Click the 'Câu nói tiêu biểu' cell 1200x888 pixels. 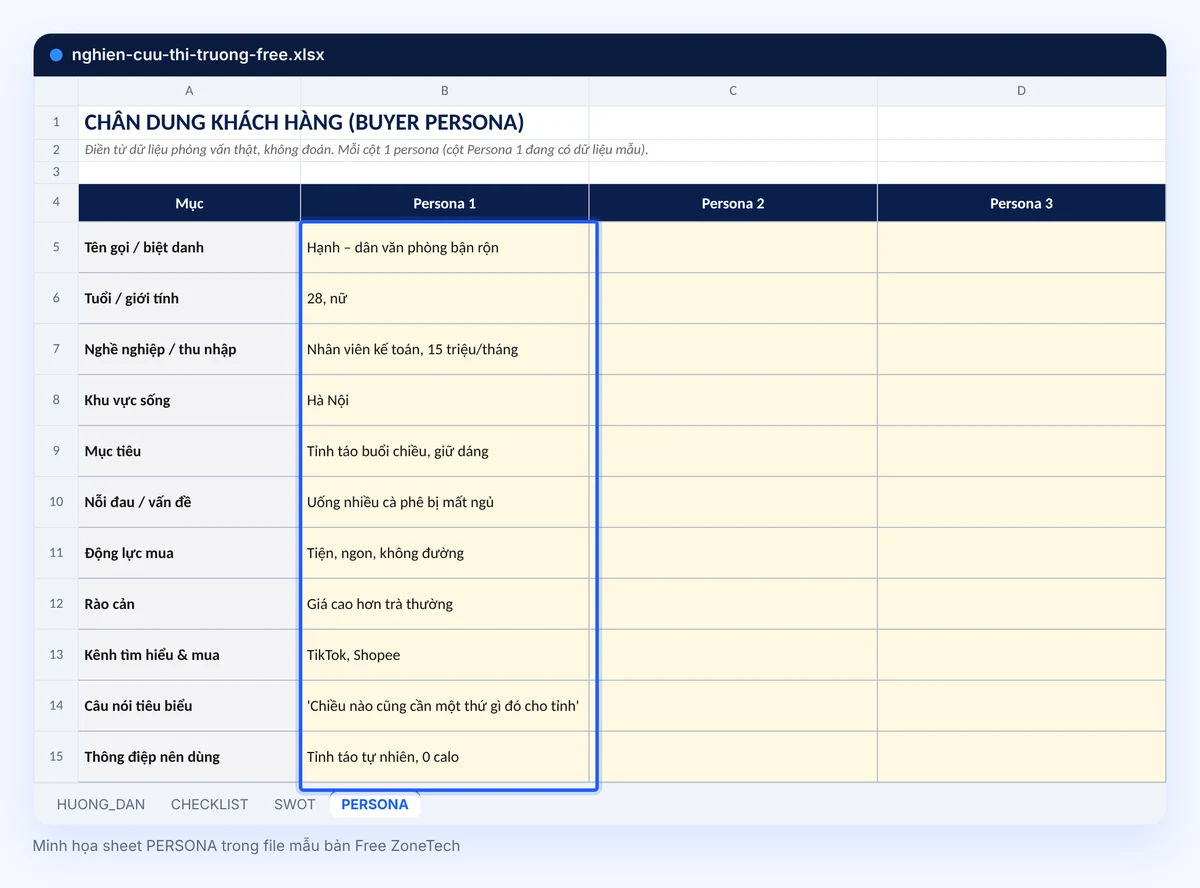click(189, 706)
